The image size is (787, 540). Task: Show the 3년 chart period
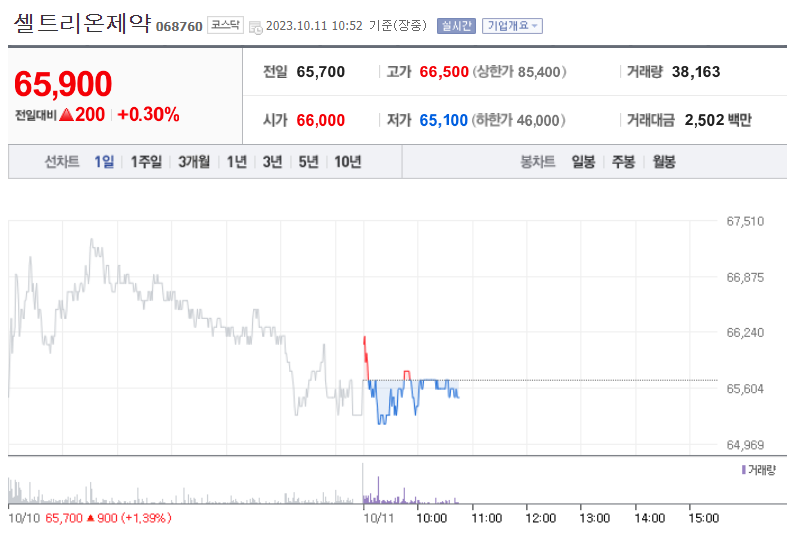(x=273, y=162)
